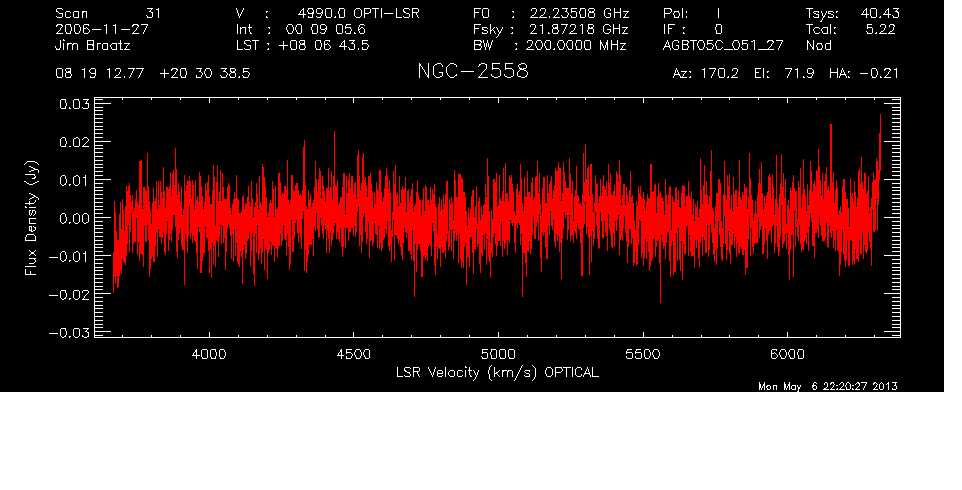
Task: Click the Nod procedure label
Action: [x=819, y=45]
